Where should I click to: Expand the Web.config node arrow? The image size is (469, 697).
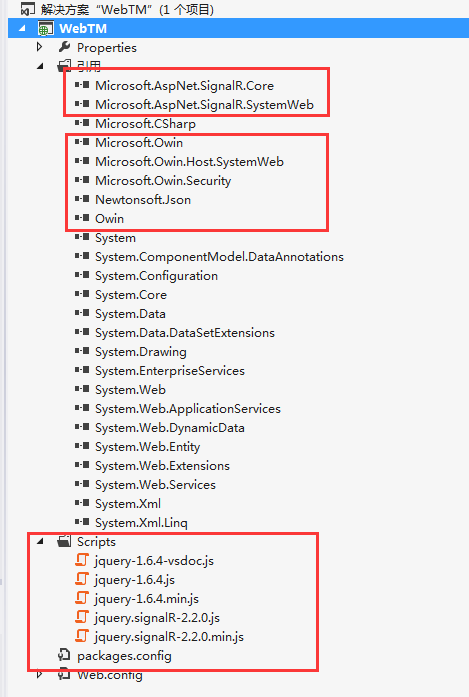click(40, 674)
